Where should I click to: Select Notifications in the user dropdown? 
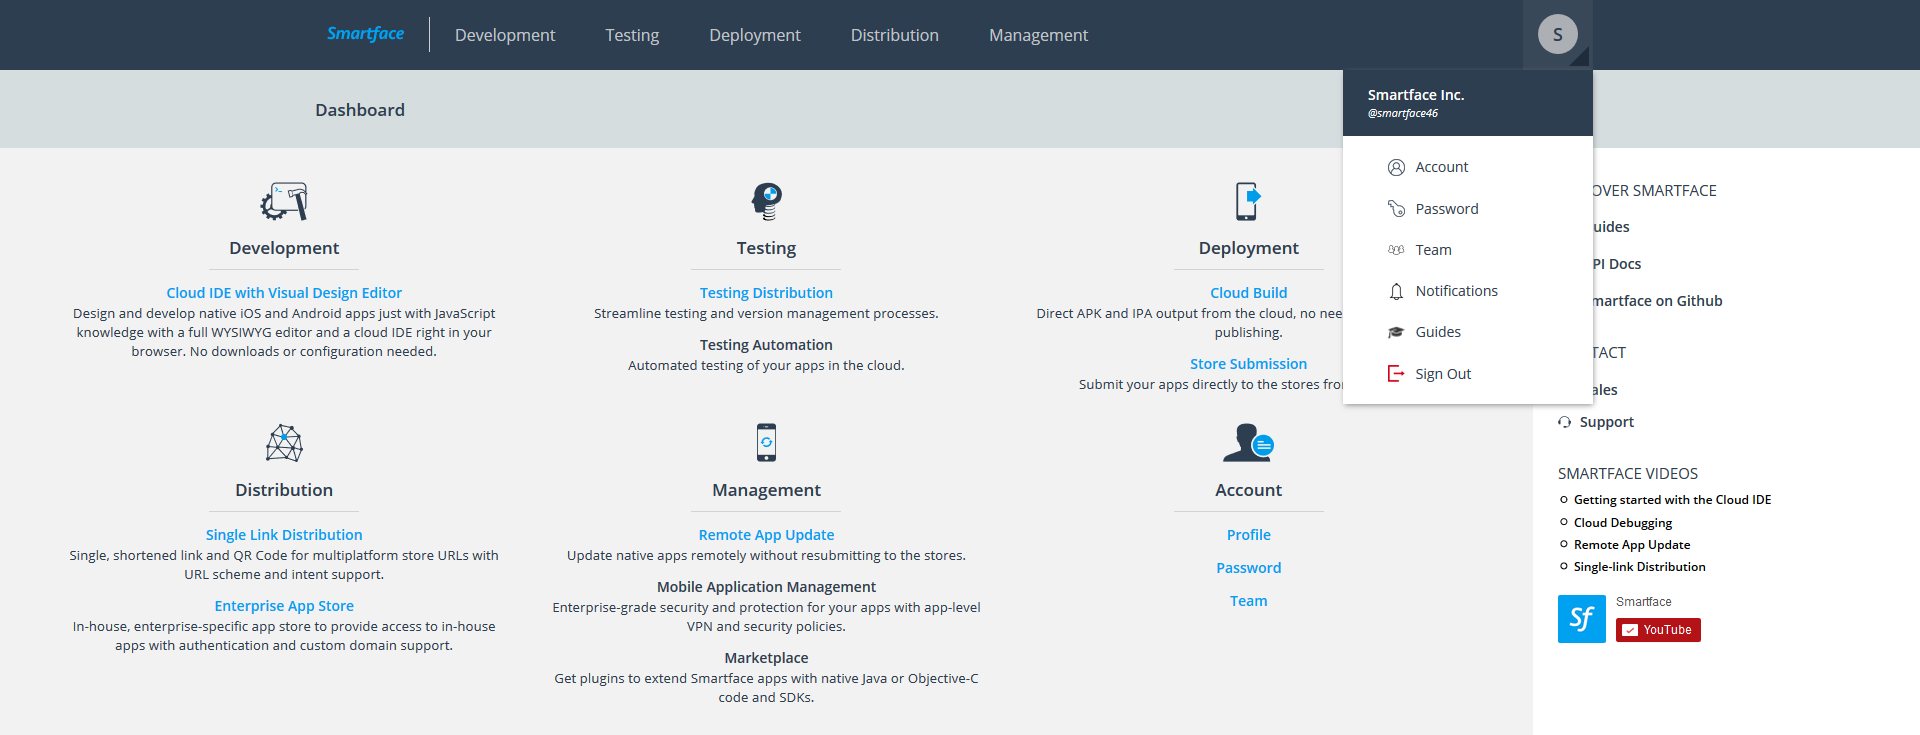1456,291
